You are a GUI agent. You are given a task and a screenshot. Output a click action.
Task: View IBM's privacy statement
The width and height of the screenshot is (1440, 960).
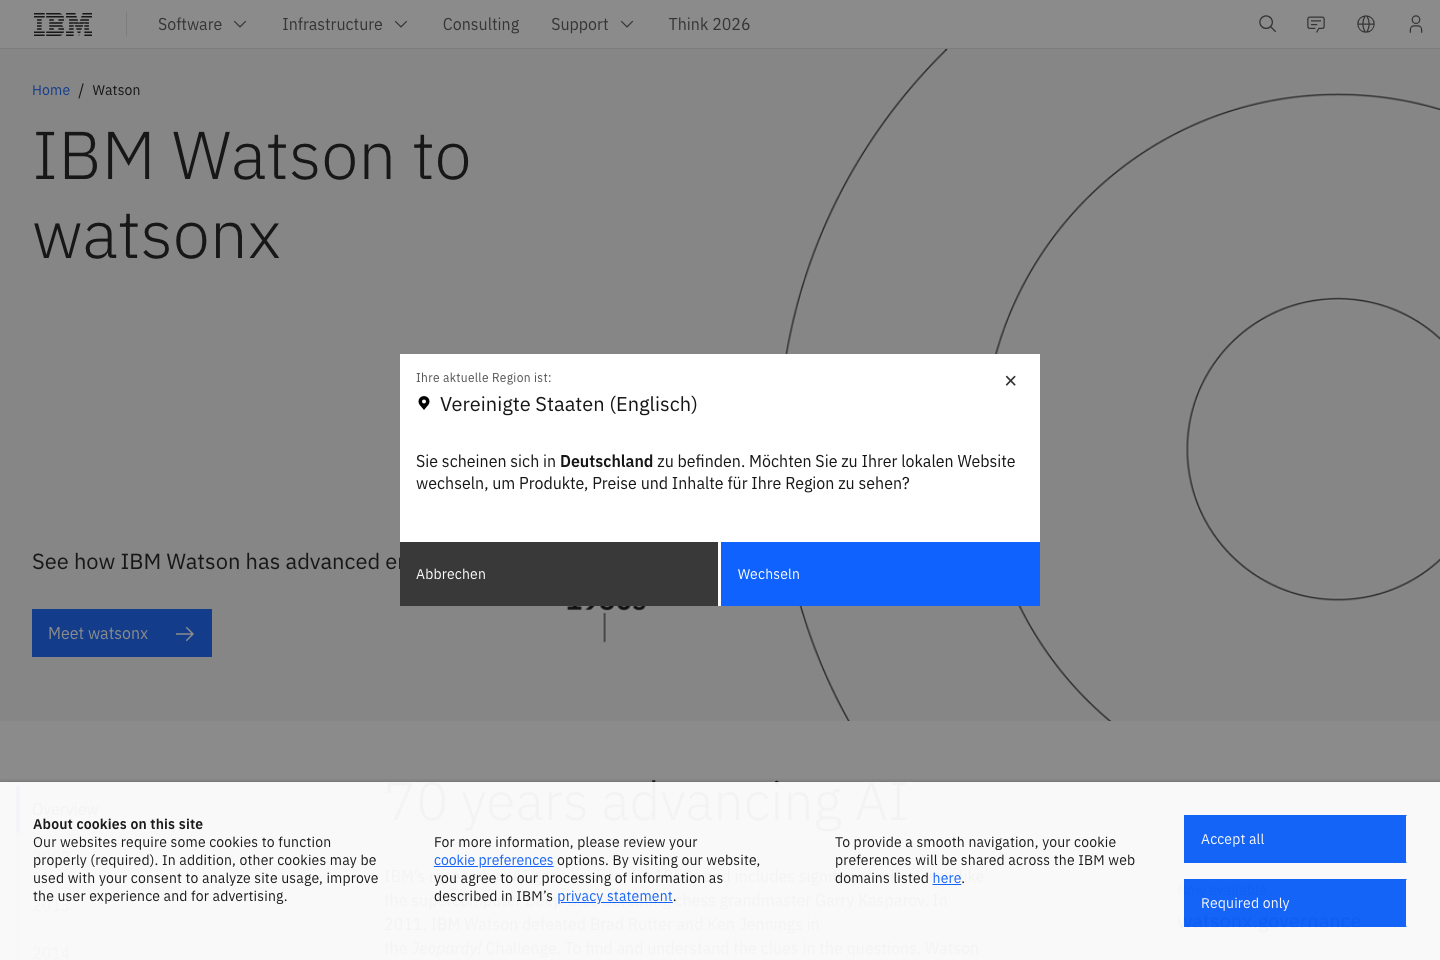click(x=614, y=896)
